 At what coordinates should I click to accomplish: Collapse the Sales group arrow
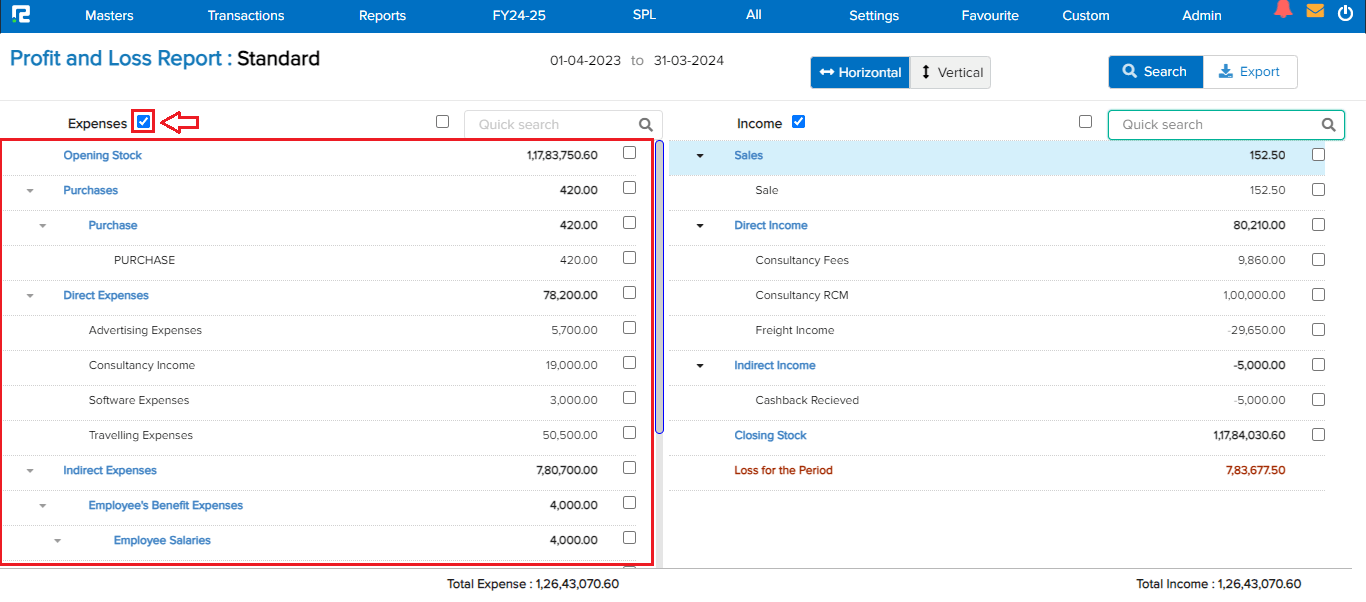(x=700, y=156)
